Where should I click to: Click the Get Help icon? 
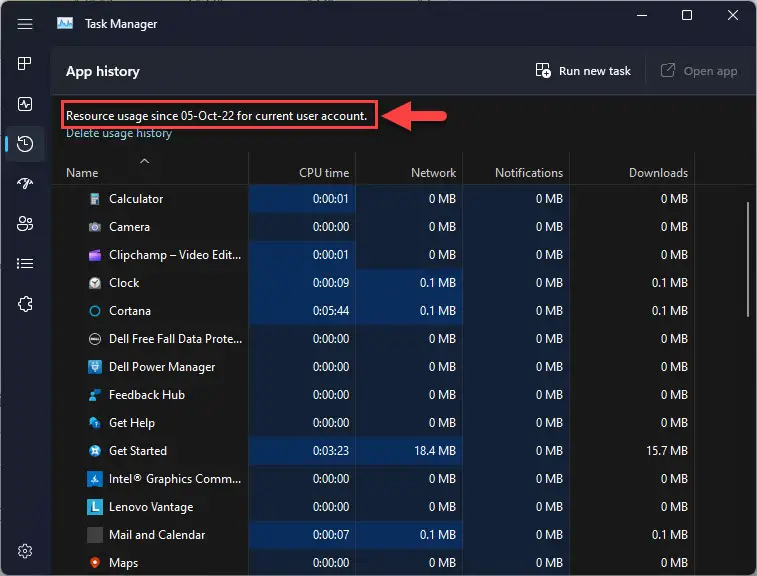(95, 423)
